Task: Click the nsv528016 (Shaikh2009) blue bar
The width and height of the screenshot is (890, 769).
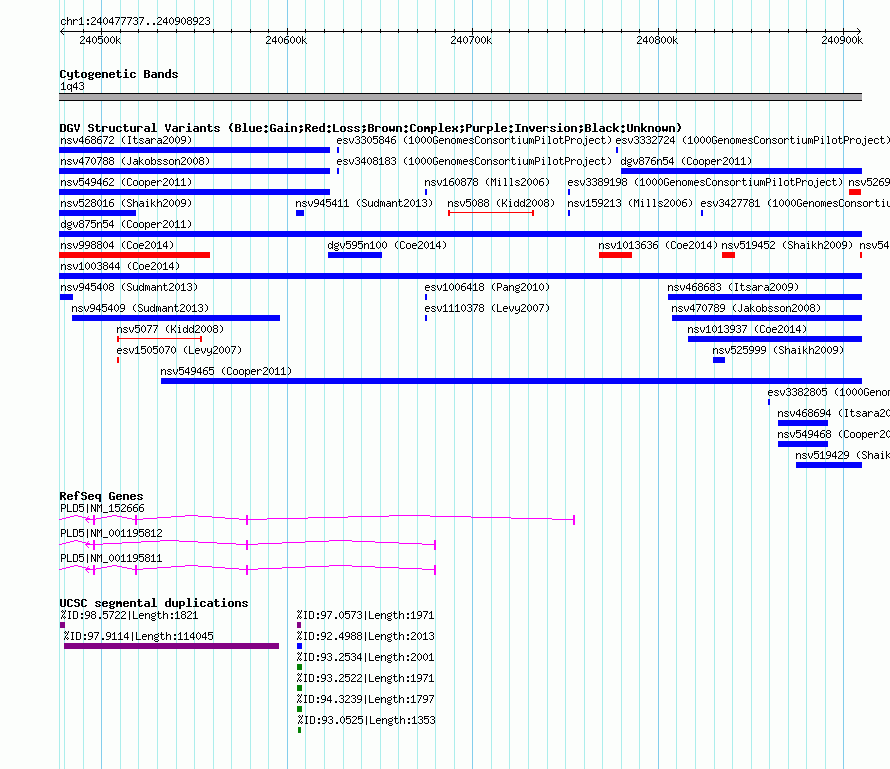Action: (98, 213)
